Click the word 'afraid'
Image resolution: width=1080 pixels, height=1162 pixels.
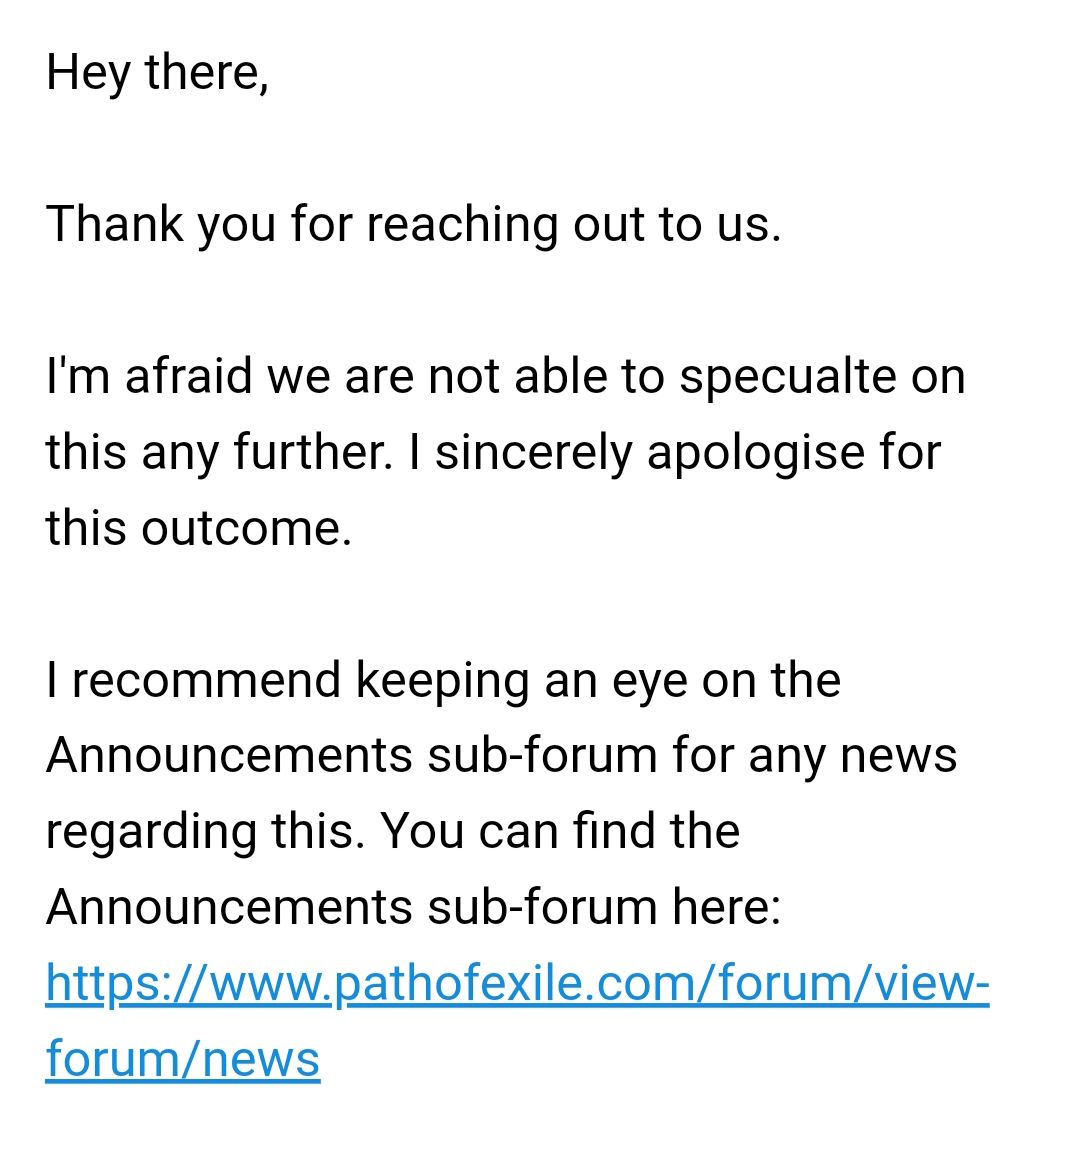188,376
